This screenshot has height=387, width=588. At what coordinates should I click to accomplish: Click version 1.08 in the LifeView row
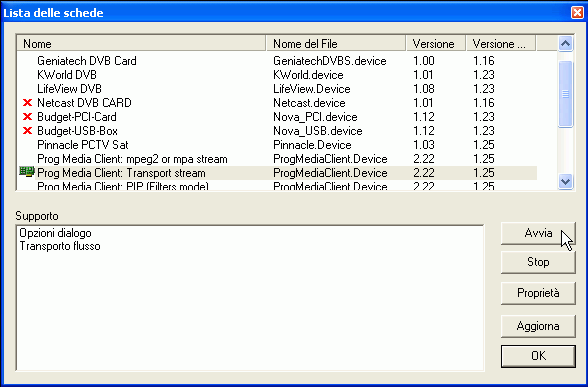point(424,89)
